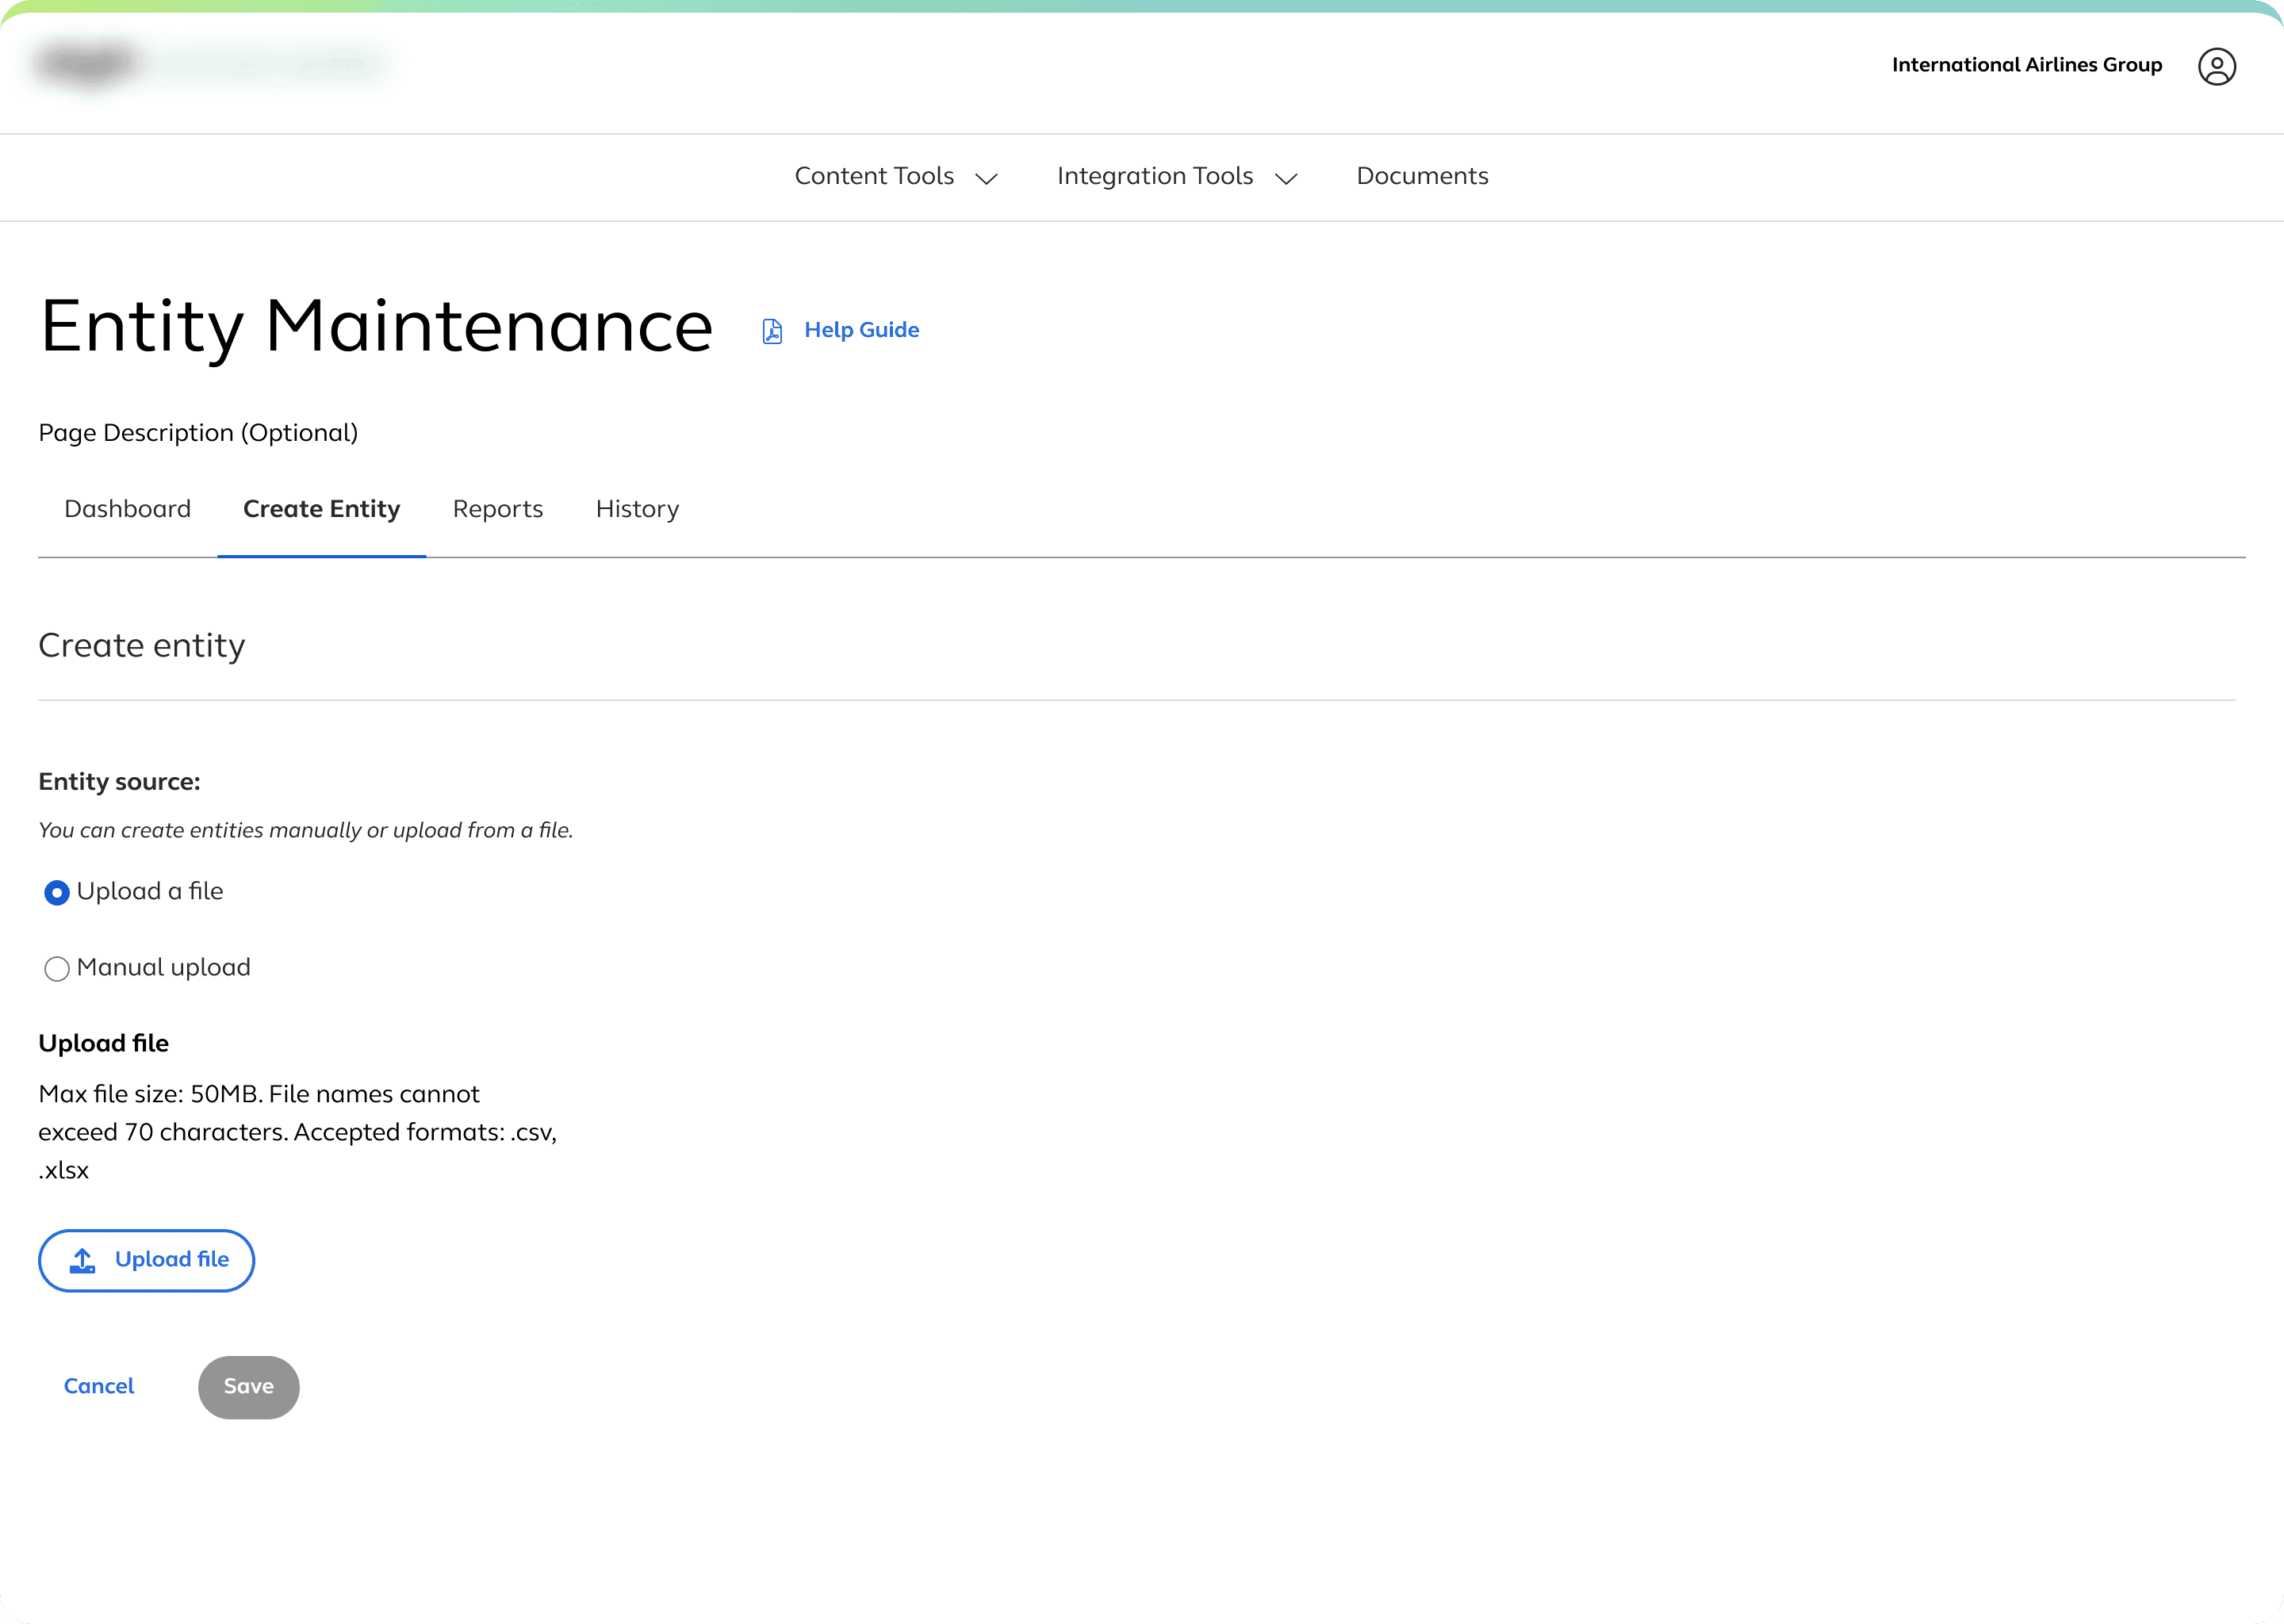Screen dimensions: 2284x1624
Task: Select the Manual upload radio option
Action: pyautogui.click(x=57, y=968)
